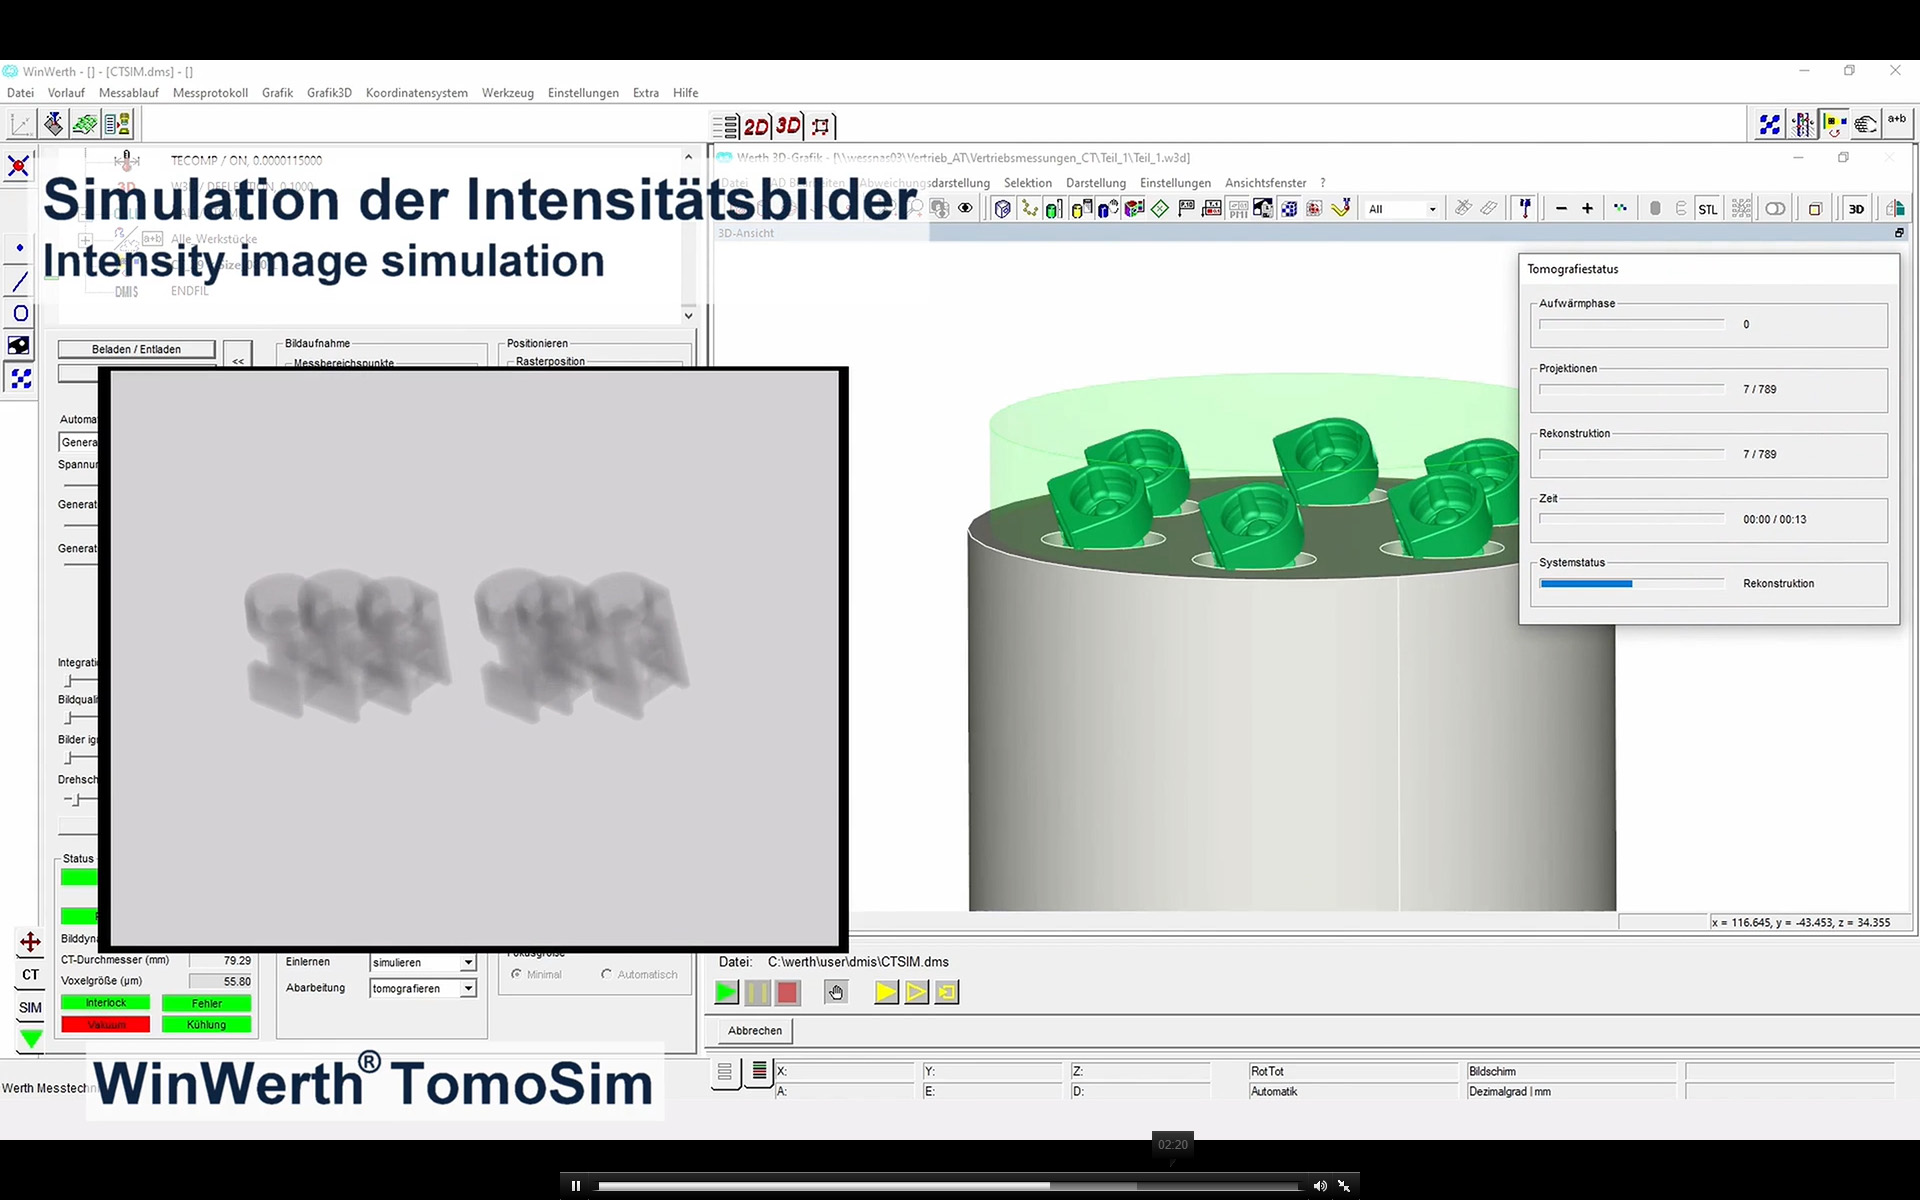Screen dimensions: 1920x1200
Task: Open the green surface map tool icon
Action: coord(85,124)
